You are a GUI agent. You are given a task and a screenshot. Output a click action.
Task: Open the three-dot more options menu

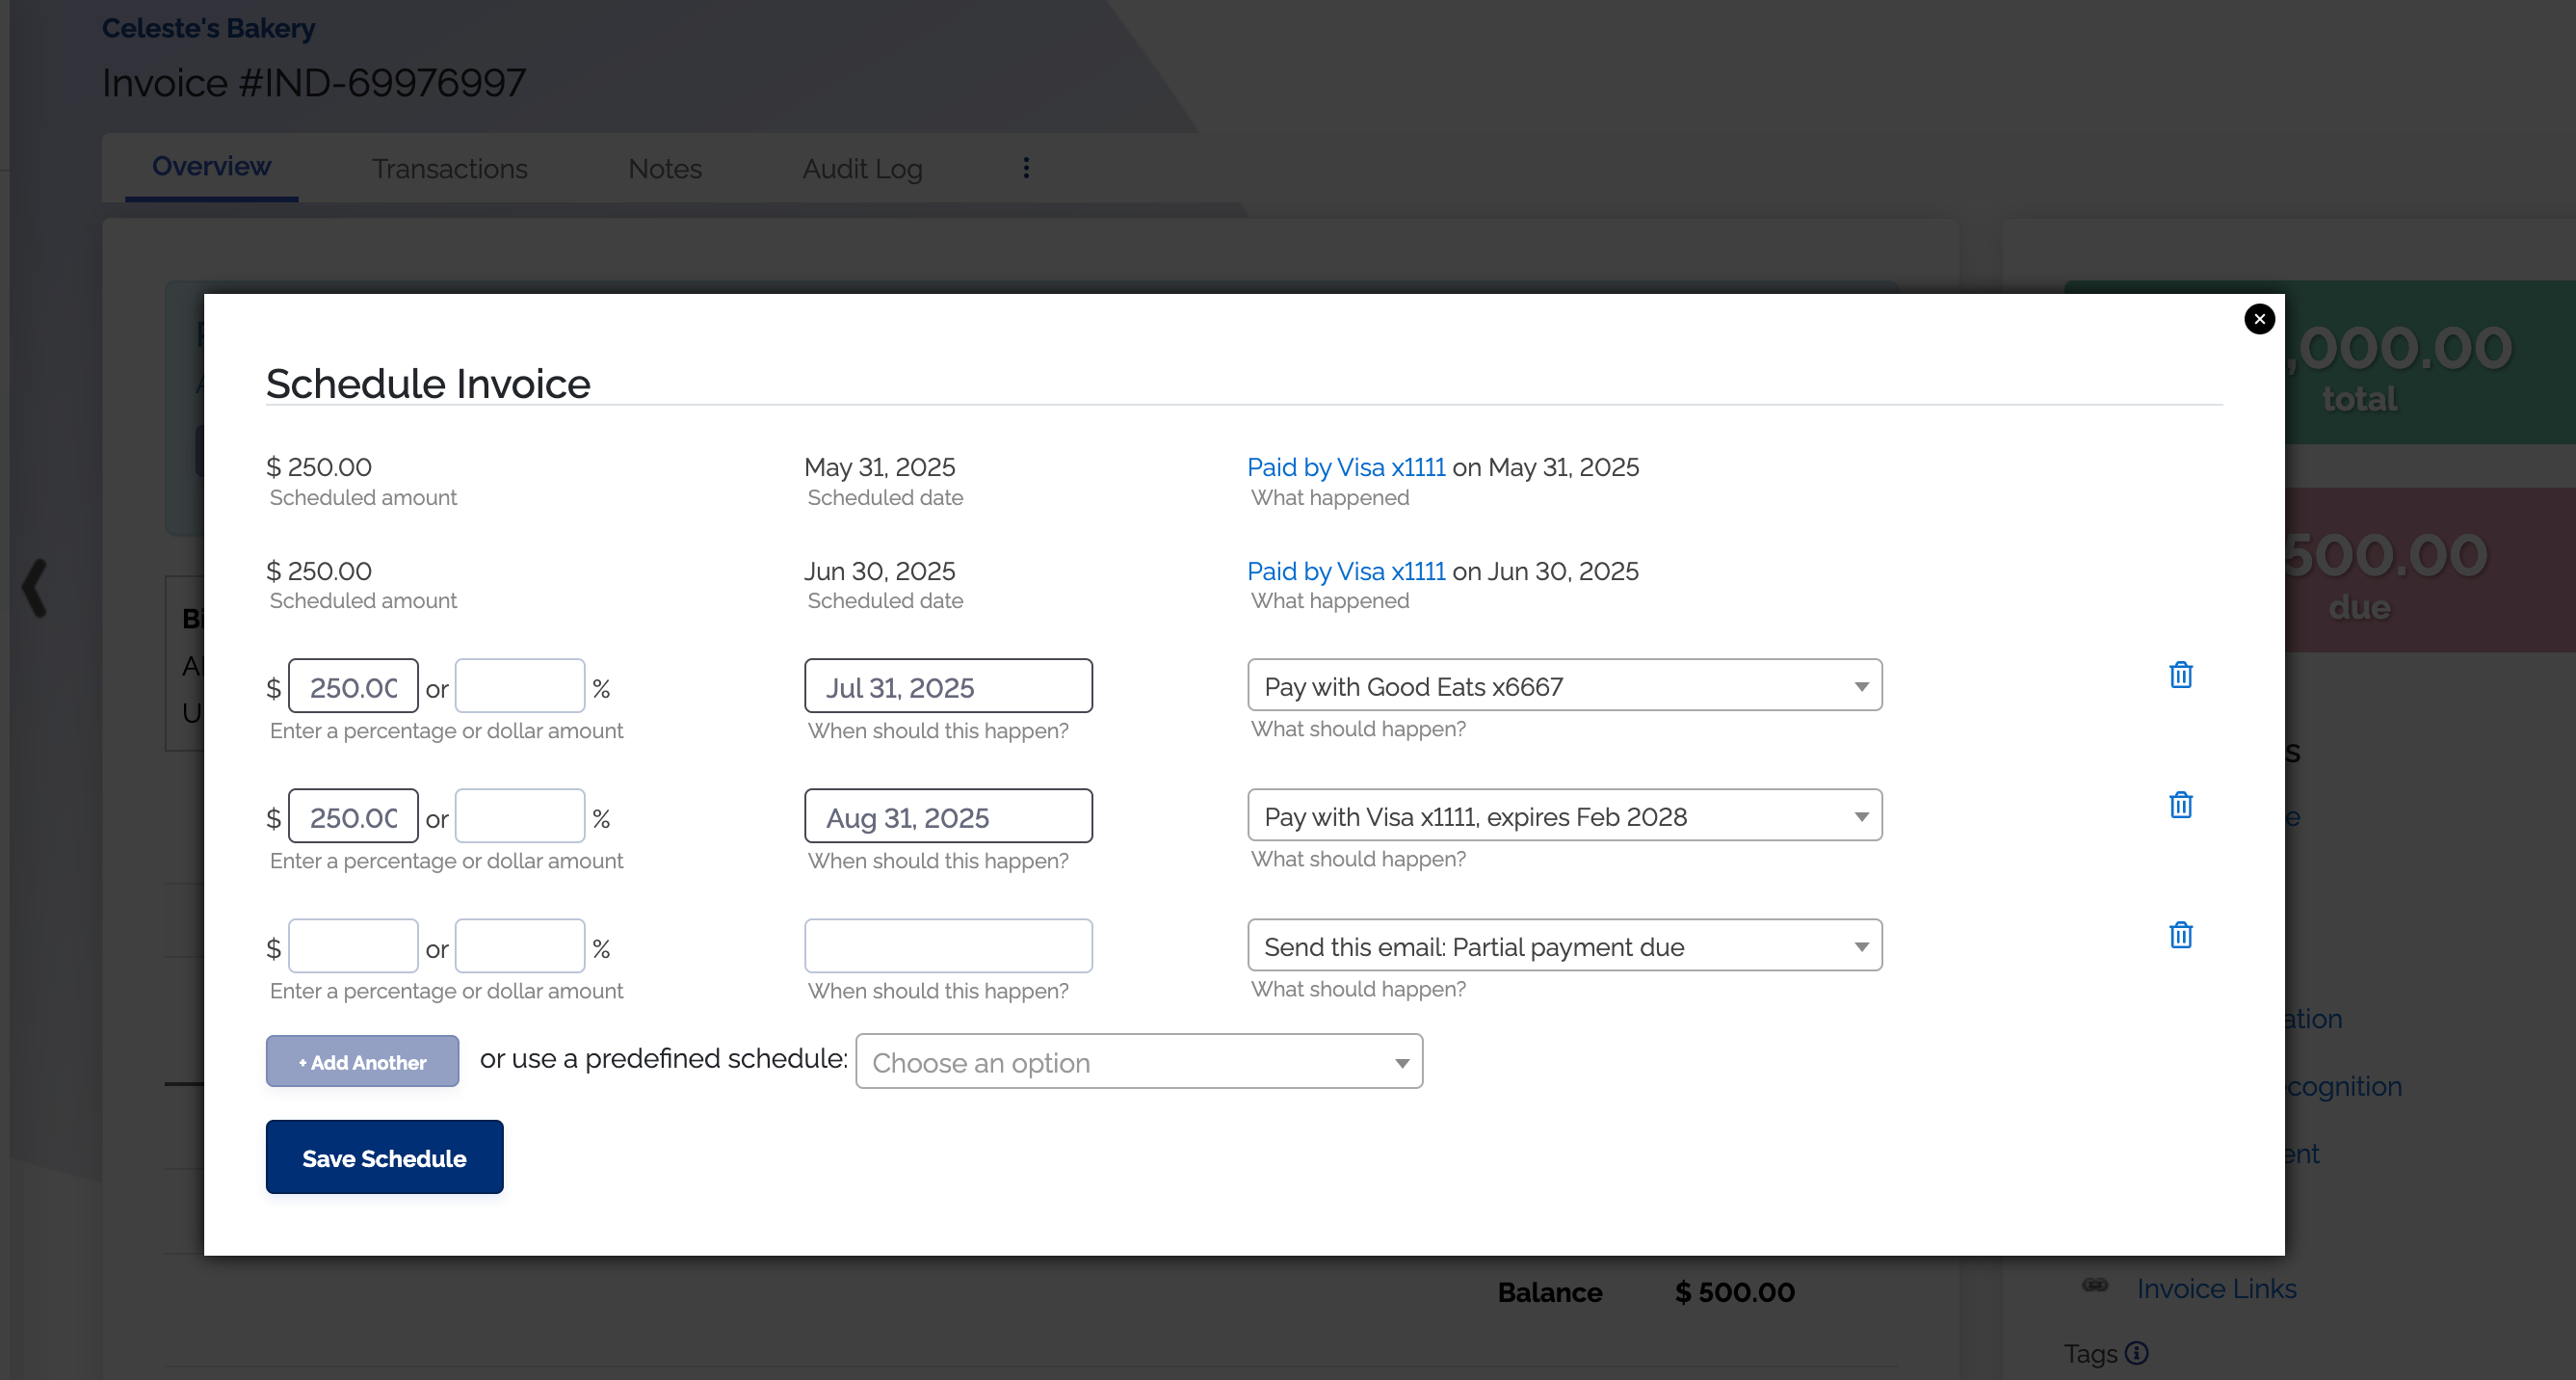coord(1026,168)
